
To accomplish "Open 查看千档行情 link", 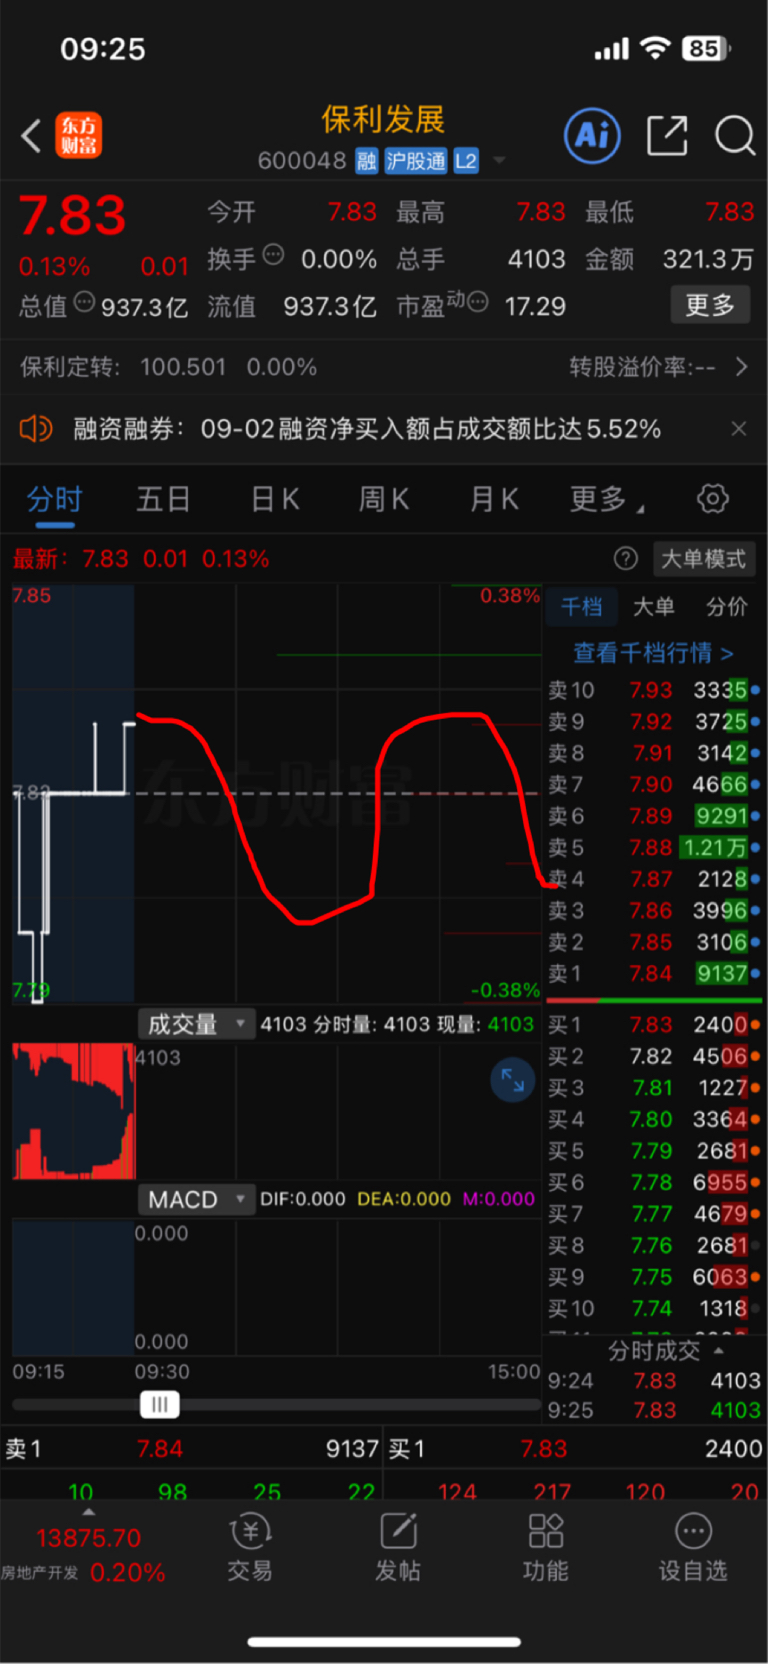I will [653, 653].
